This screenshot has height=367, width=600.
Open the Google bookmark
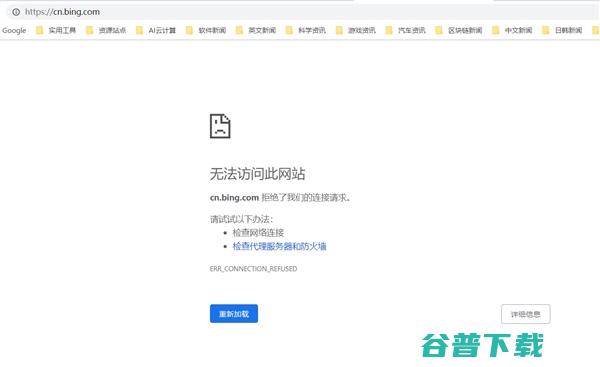point(14,30)
